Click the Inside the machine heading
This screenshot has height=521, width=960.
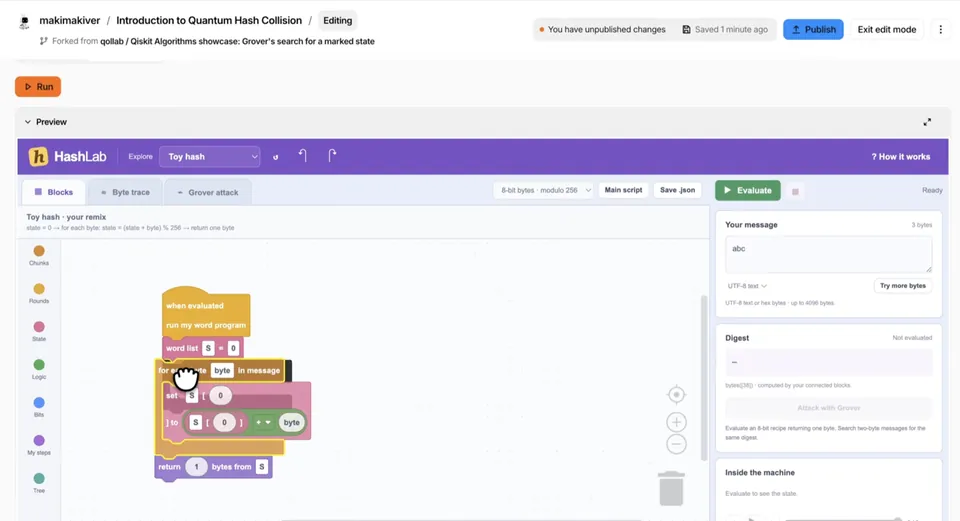760,473
